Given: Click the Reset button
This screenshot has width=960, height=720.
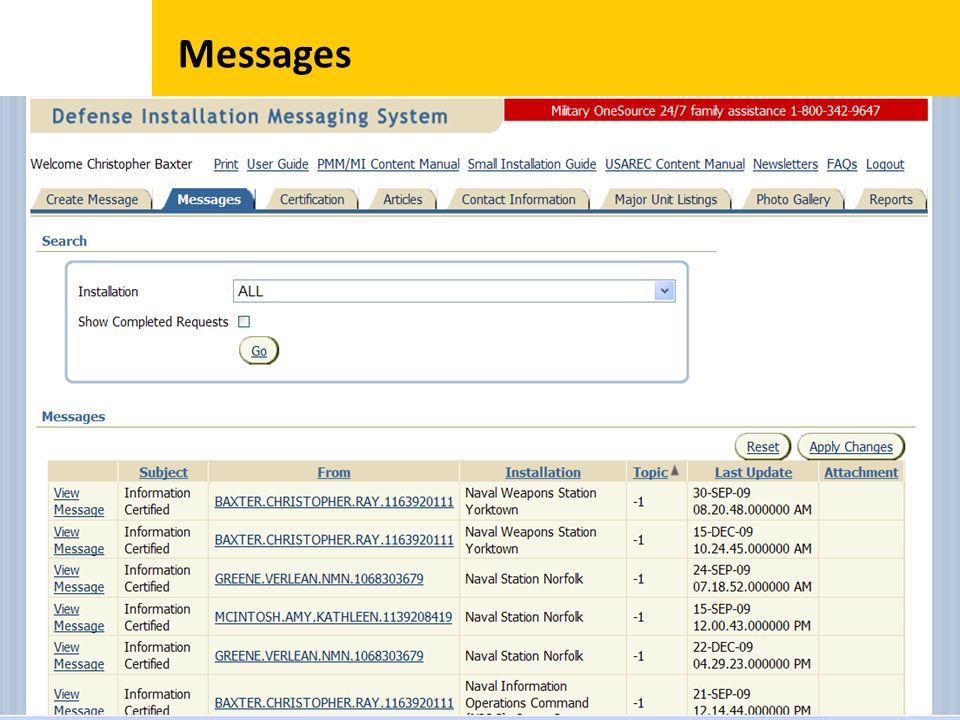Looking at the screenshot, I should coord(763,447).
